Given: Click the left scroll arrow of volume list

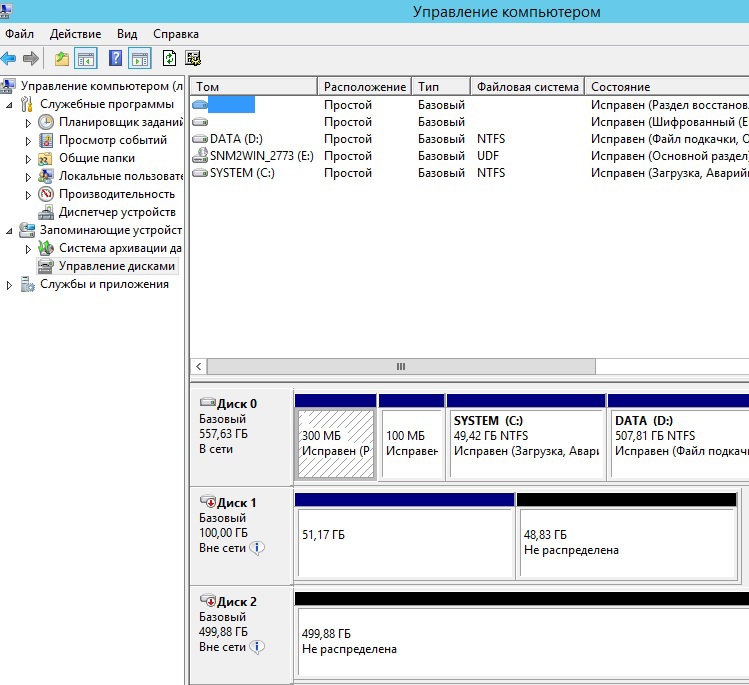Looking at the screenshot, I should coord(199,366).
